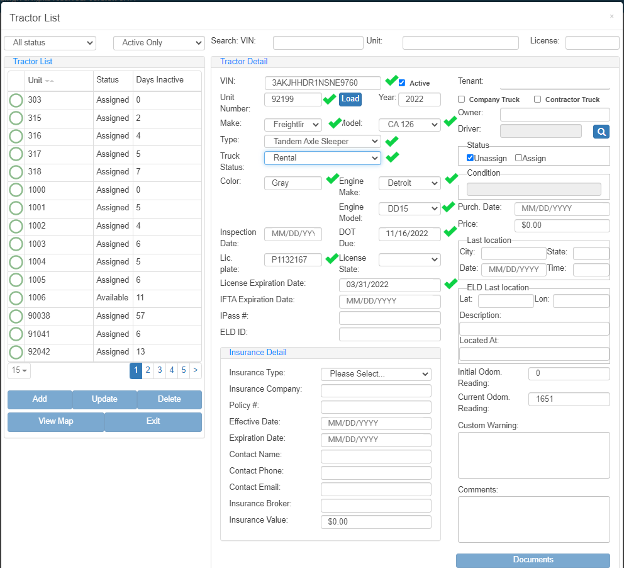Check the Contractor Truck box

(537, 99)
